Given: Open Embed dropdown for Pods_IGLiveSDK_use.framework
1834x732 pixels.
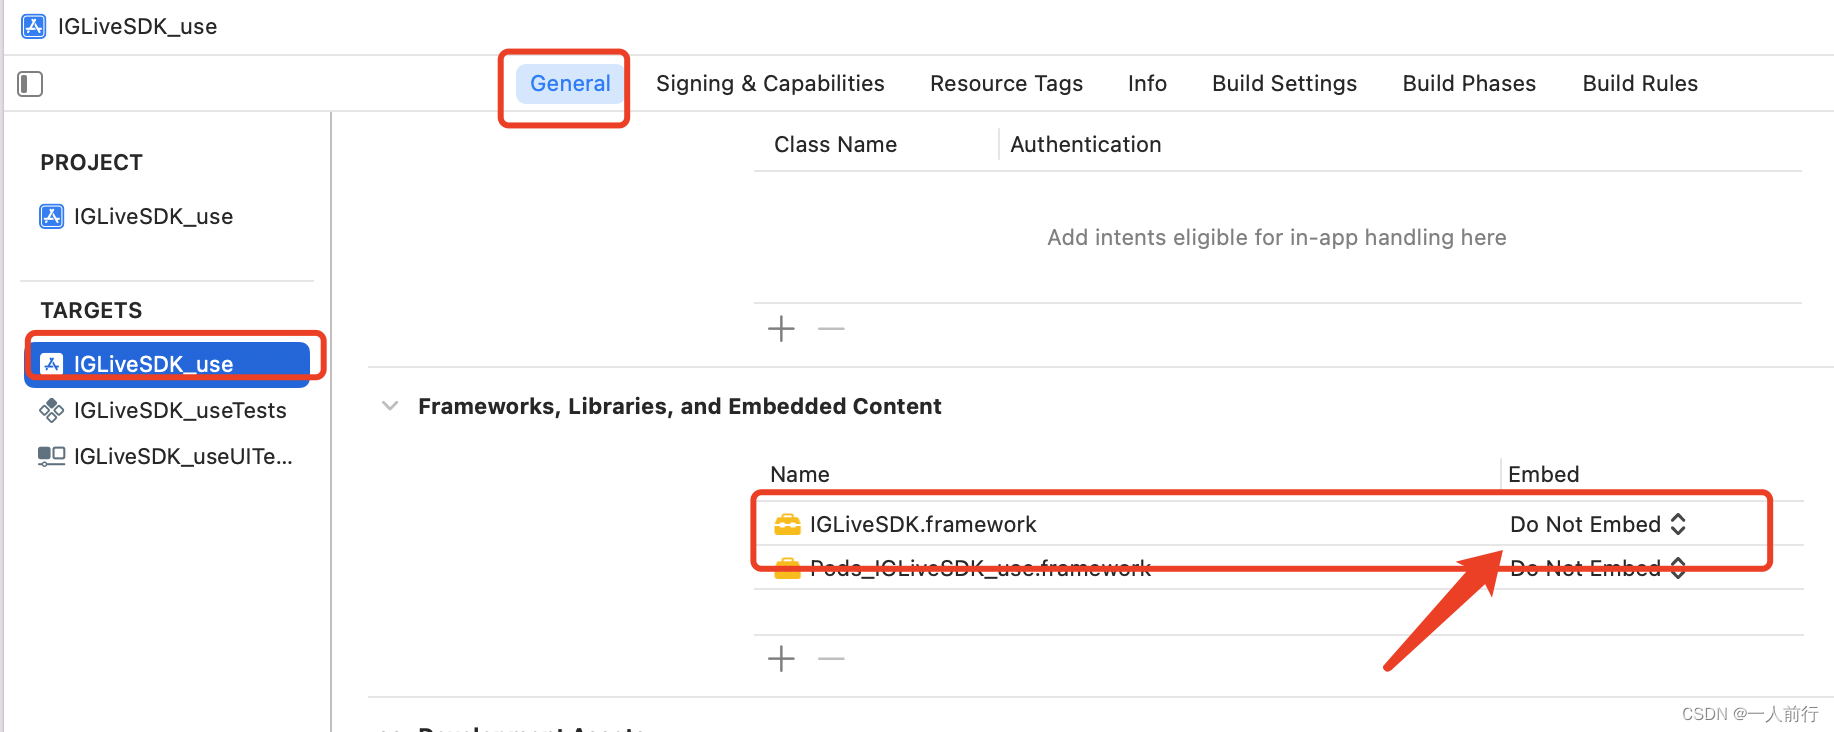Looking at the screenshot, I should pos(1598,568).
